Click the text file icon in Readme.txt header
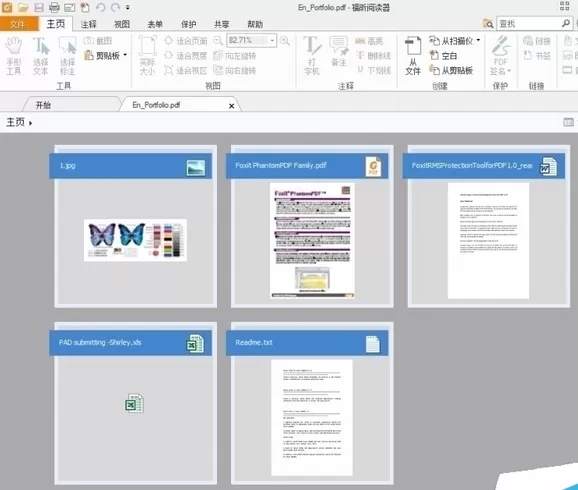Viewport: 578px width, 490px height. (372, 344)
